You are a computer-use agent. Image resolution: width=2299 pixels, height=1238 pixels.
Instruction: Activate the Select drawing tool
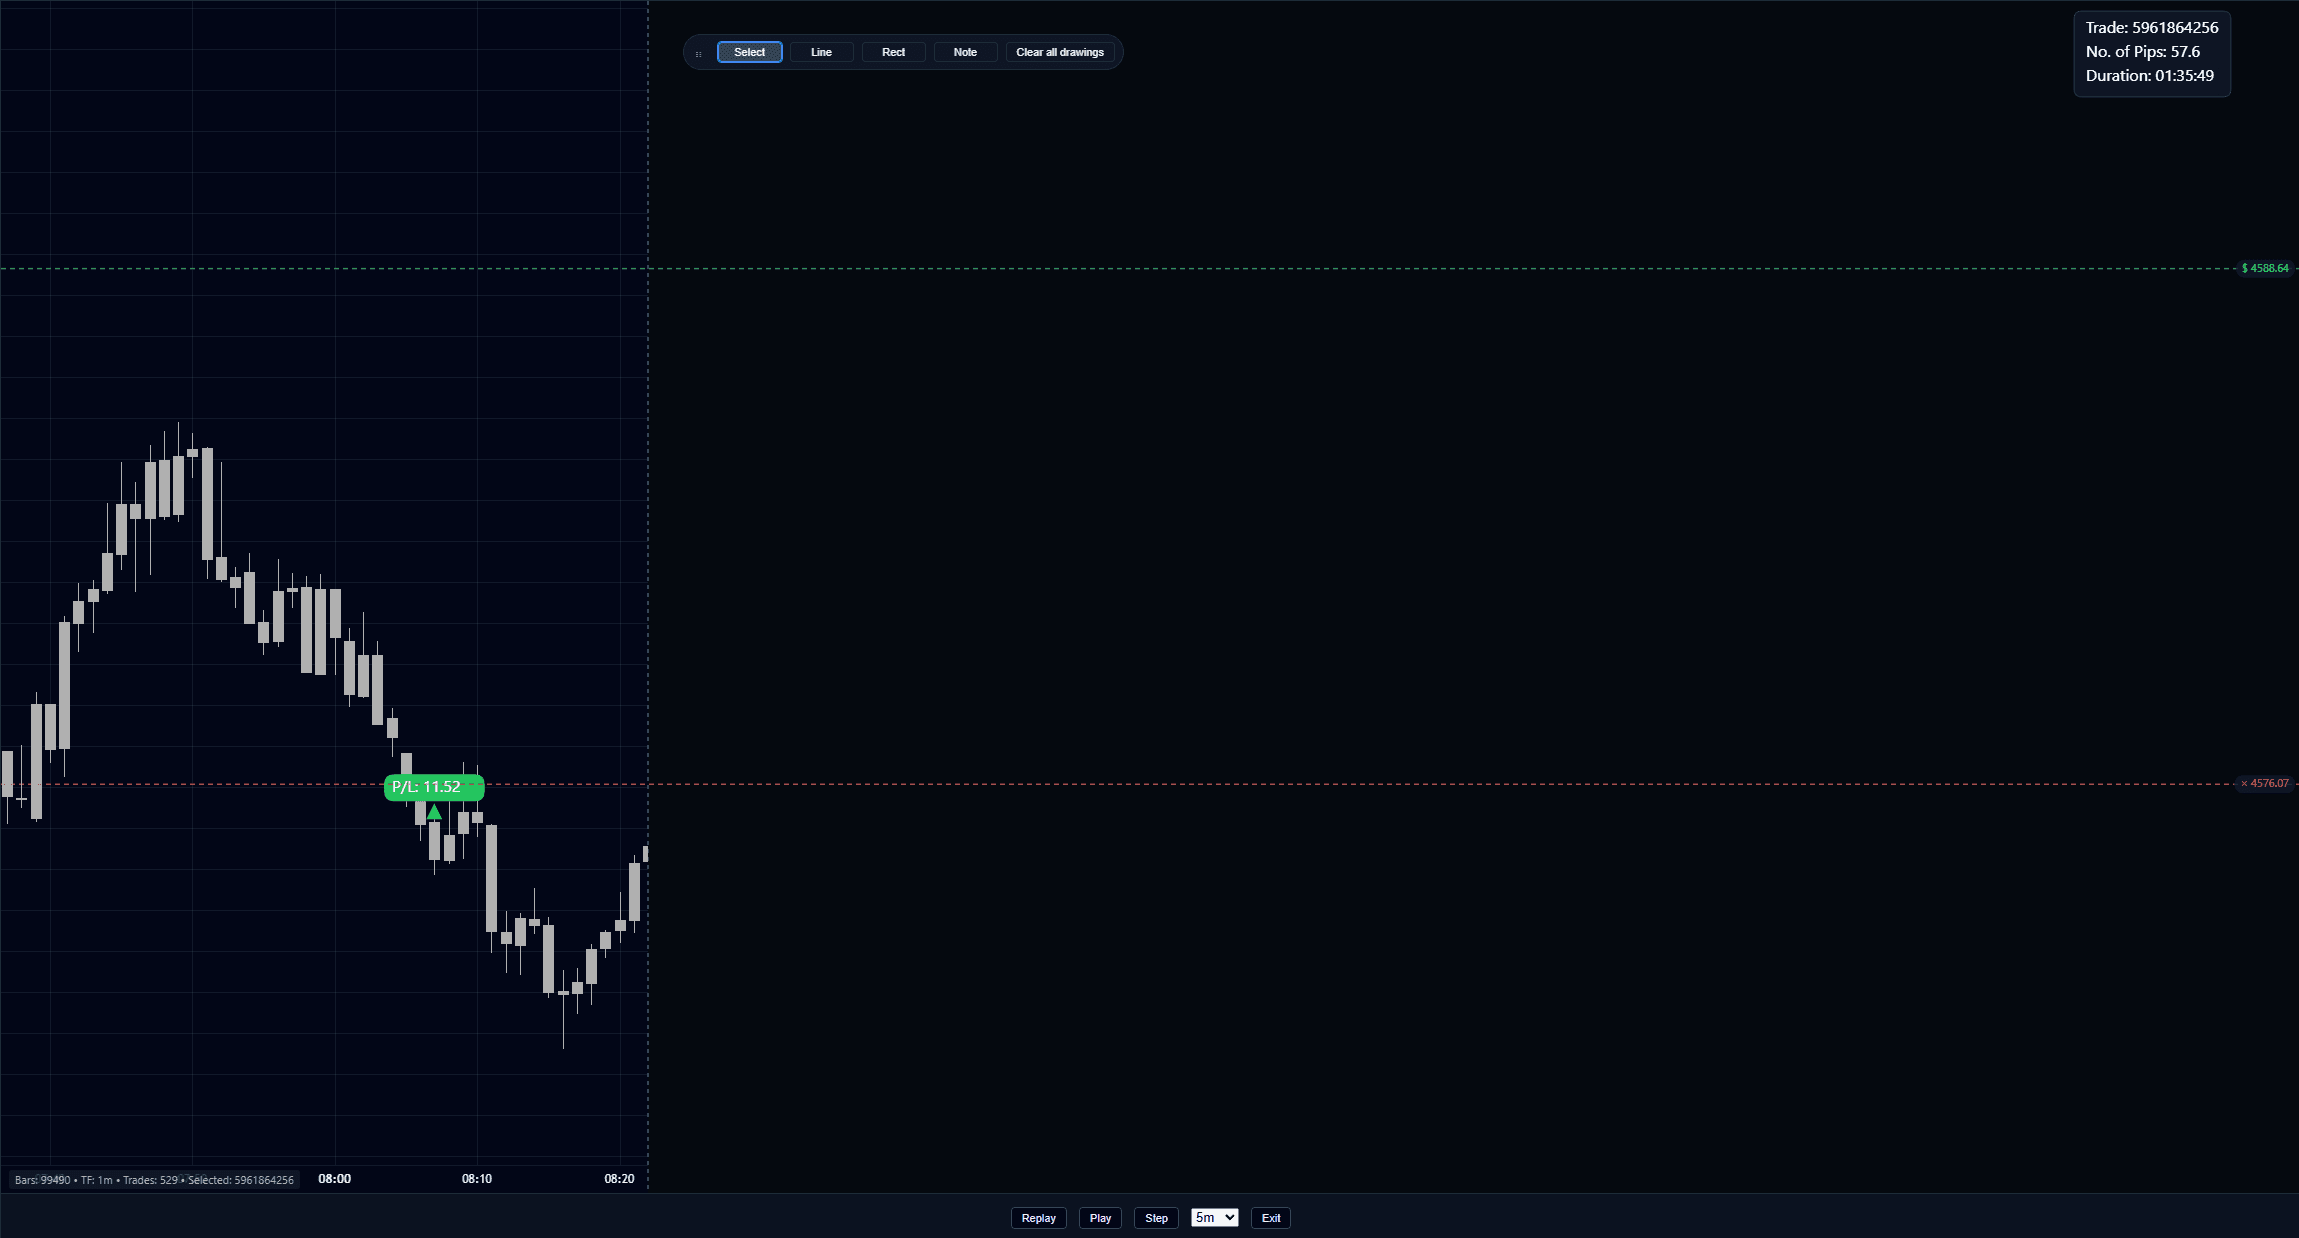[749, 52]
